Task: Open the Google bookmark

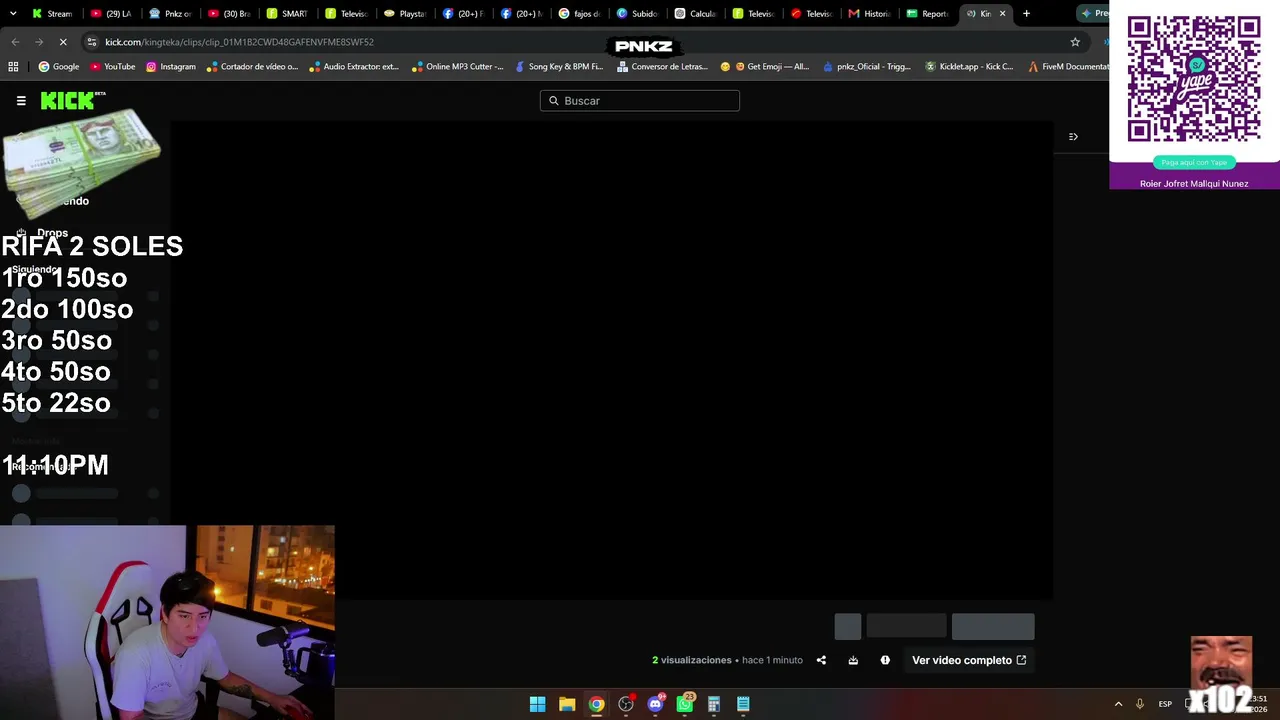Action: (59, 67)
